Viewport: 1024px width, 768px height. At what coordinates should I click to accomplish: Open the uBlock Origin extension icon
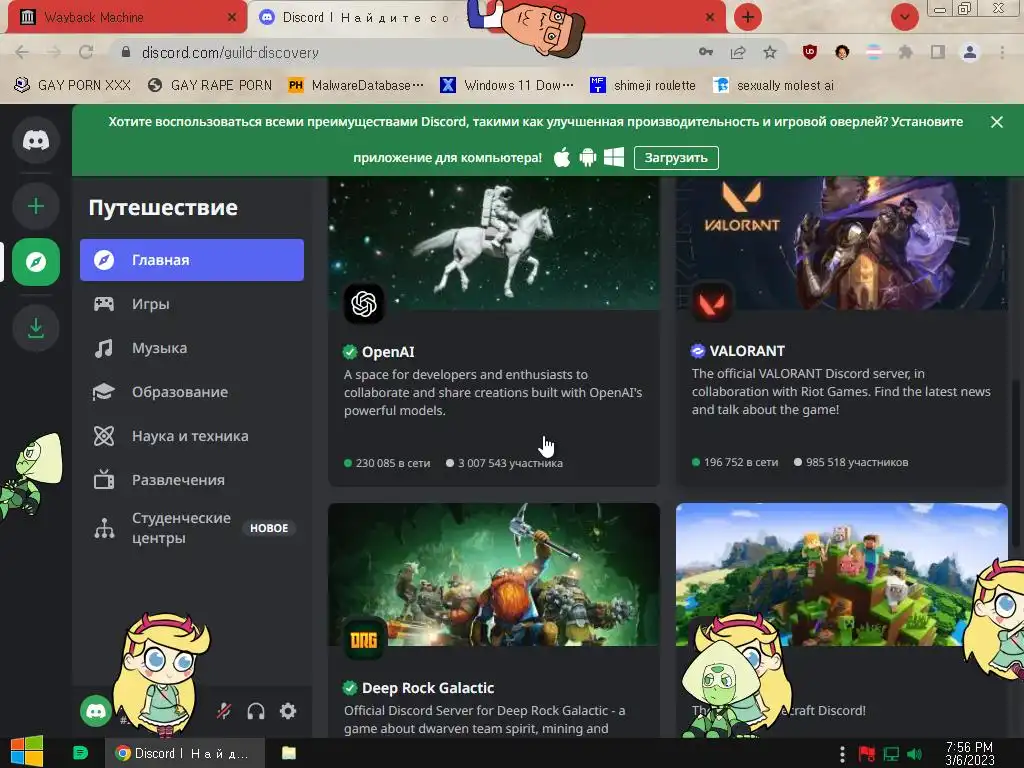810,52
